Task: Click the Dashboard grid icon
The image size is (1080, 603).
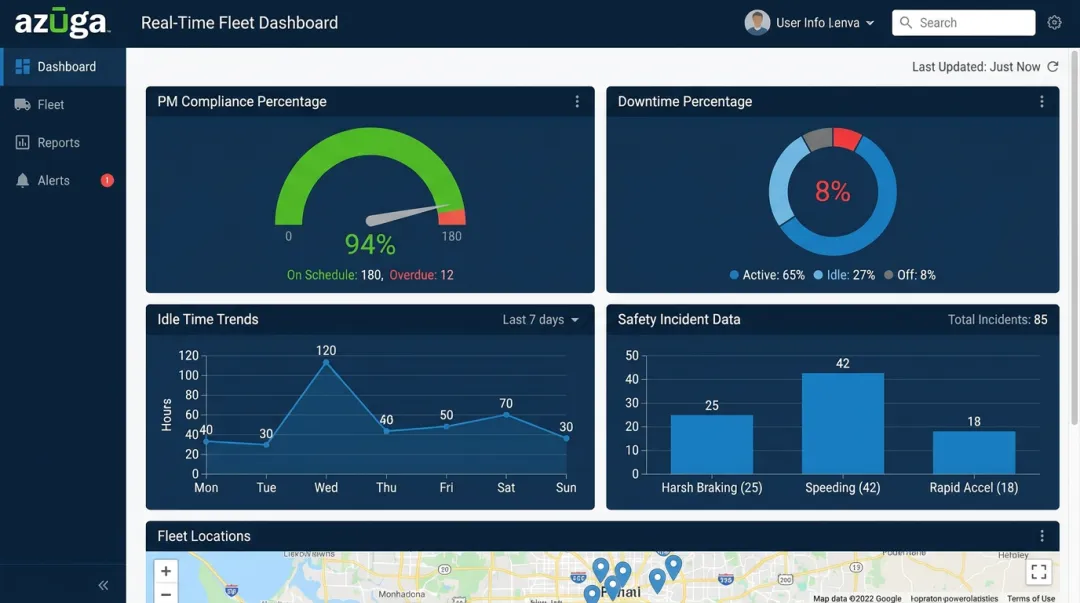Action: coord(23,67)
